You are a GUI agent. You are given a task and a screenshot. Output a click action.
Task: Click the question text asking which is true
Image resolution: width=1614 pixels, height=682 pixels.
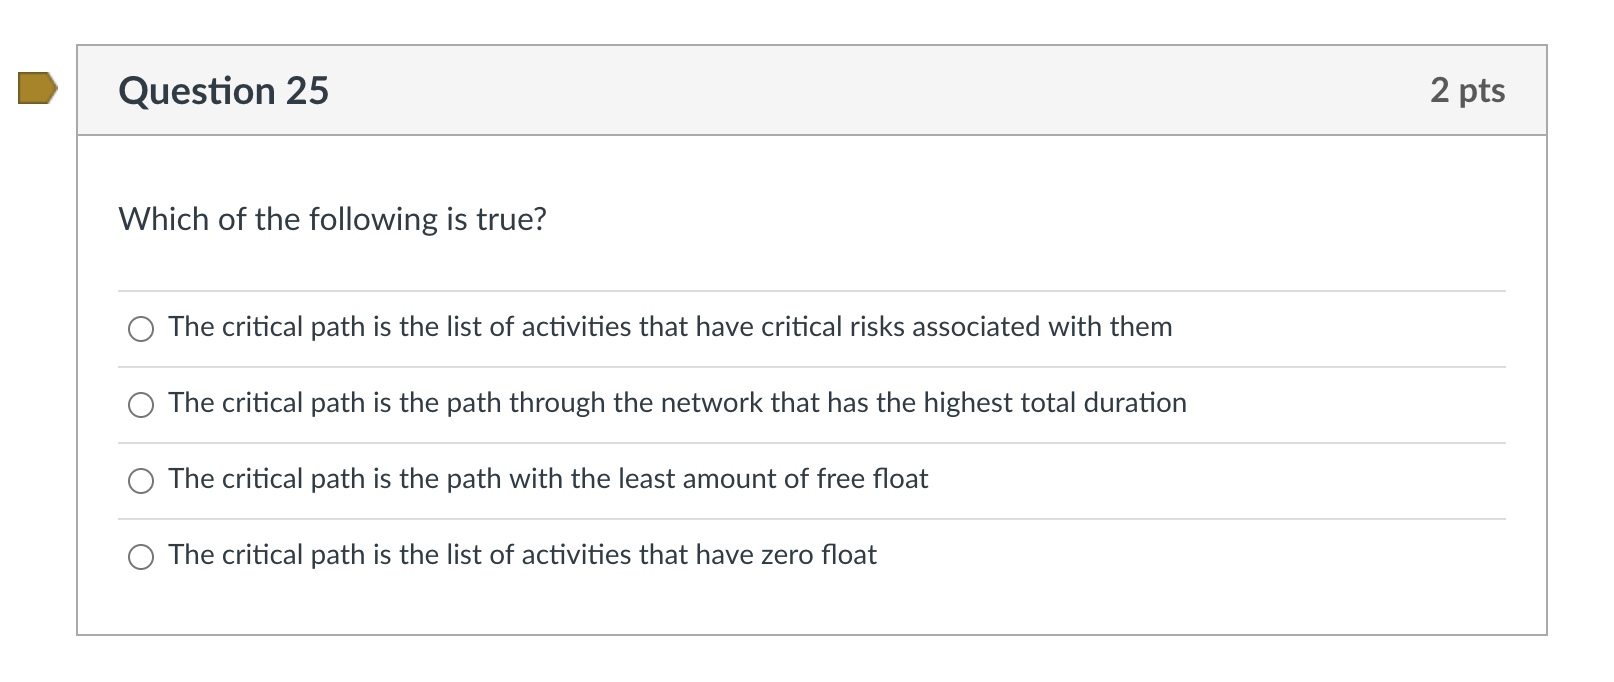332,219
